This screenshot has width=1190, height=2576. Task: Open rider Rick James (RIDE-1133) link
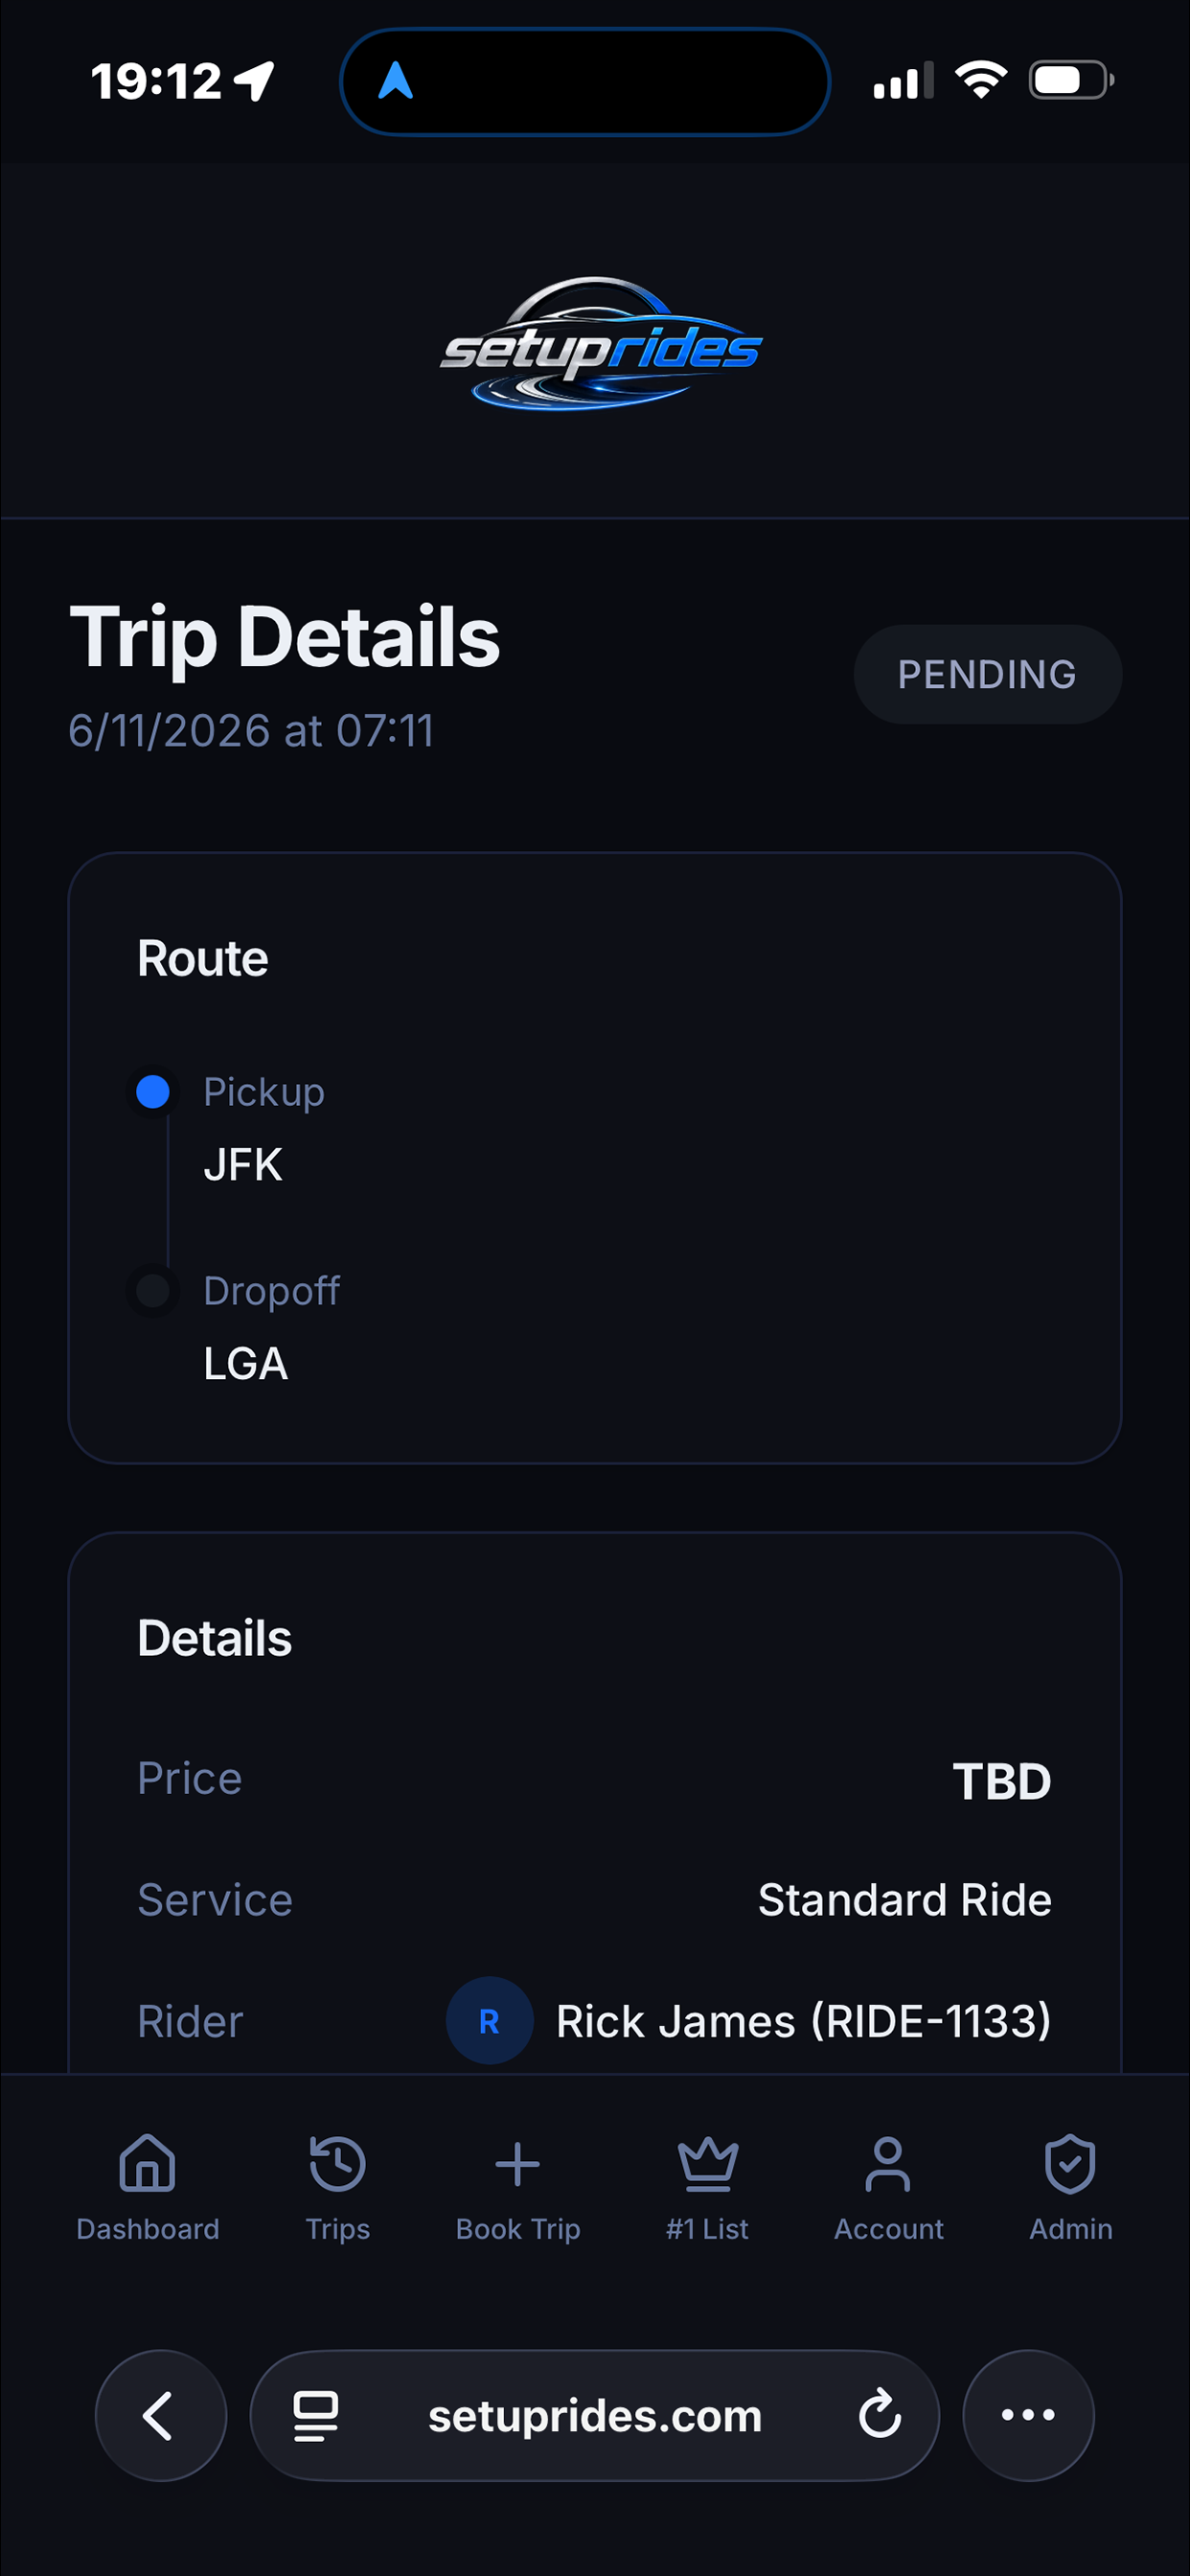[x=803, y=2021]
